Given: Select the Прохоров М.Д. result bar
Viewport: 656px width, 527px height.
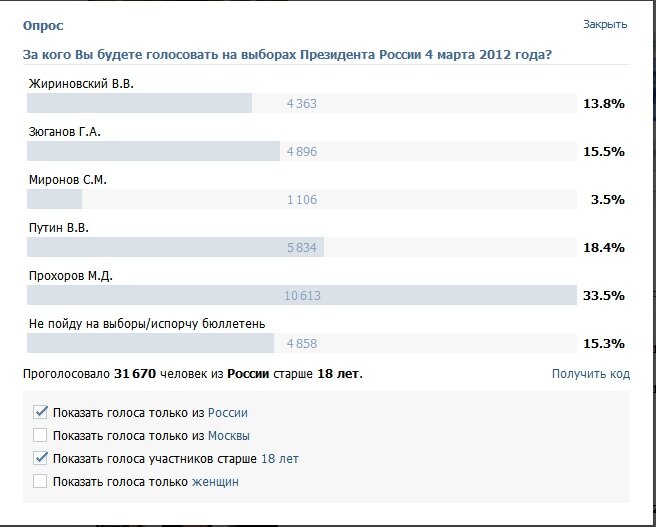Looking at the screenshot, I should (x=301, y=296).
